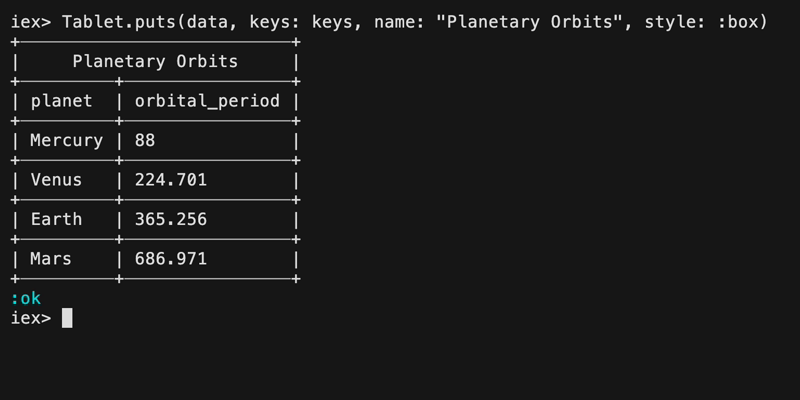Select the Venus planet cell
This screenshot has height=400, width=800.
tap(56, 180)
